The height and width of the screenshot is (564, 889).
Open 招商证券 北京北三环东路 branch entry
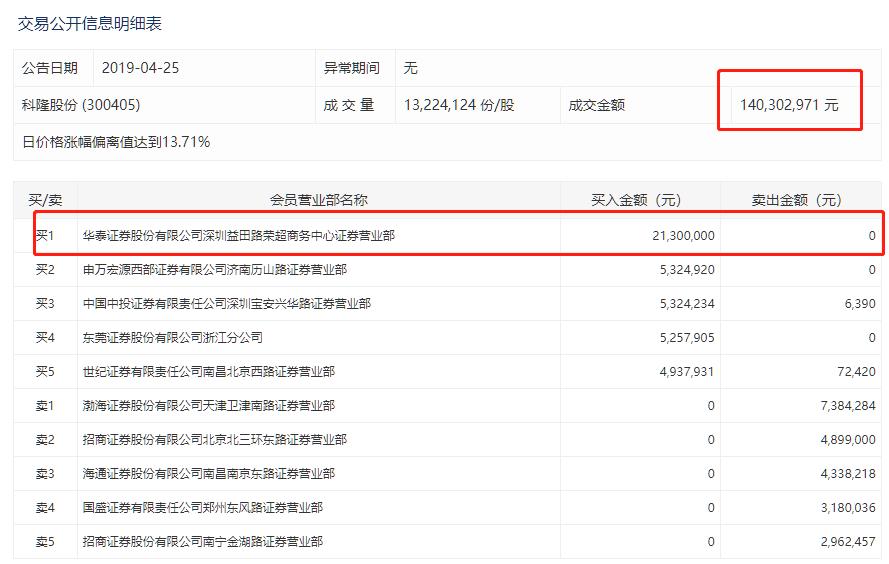215,439
